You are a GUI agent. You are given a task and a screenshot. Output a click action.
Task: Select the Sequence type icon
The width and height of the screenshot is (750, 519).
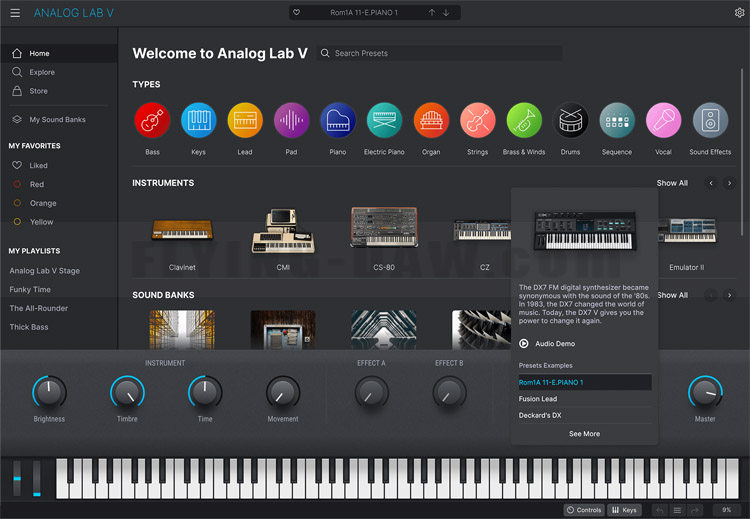(x=617, y=120)
